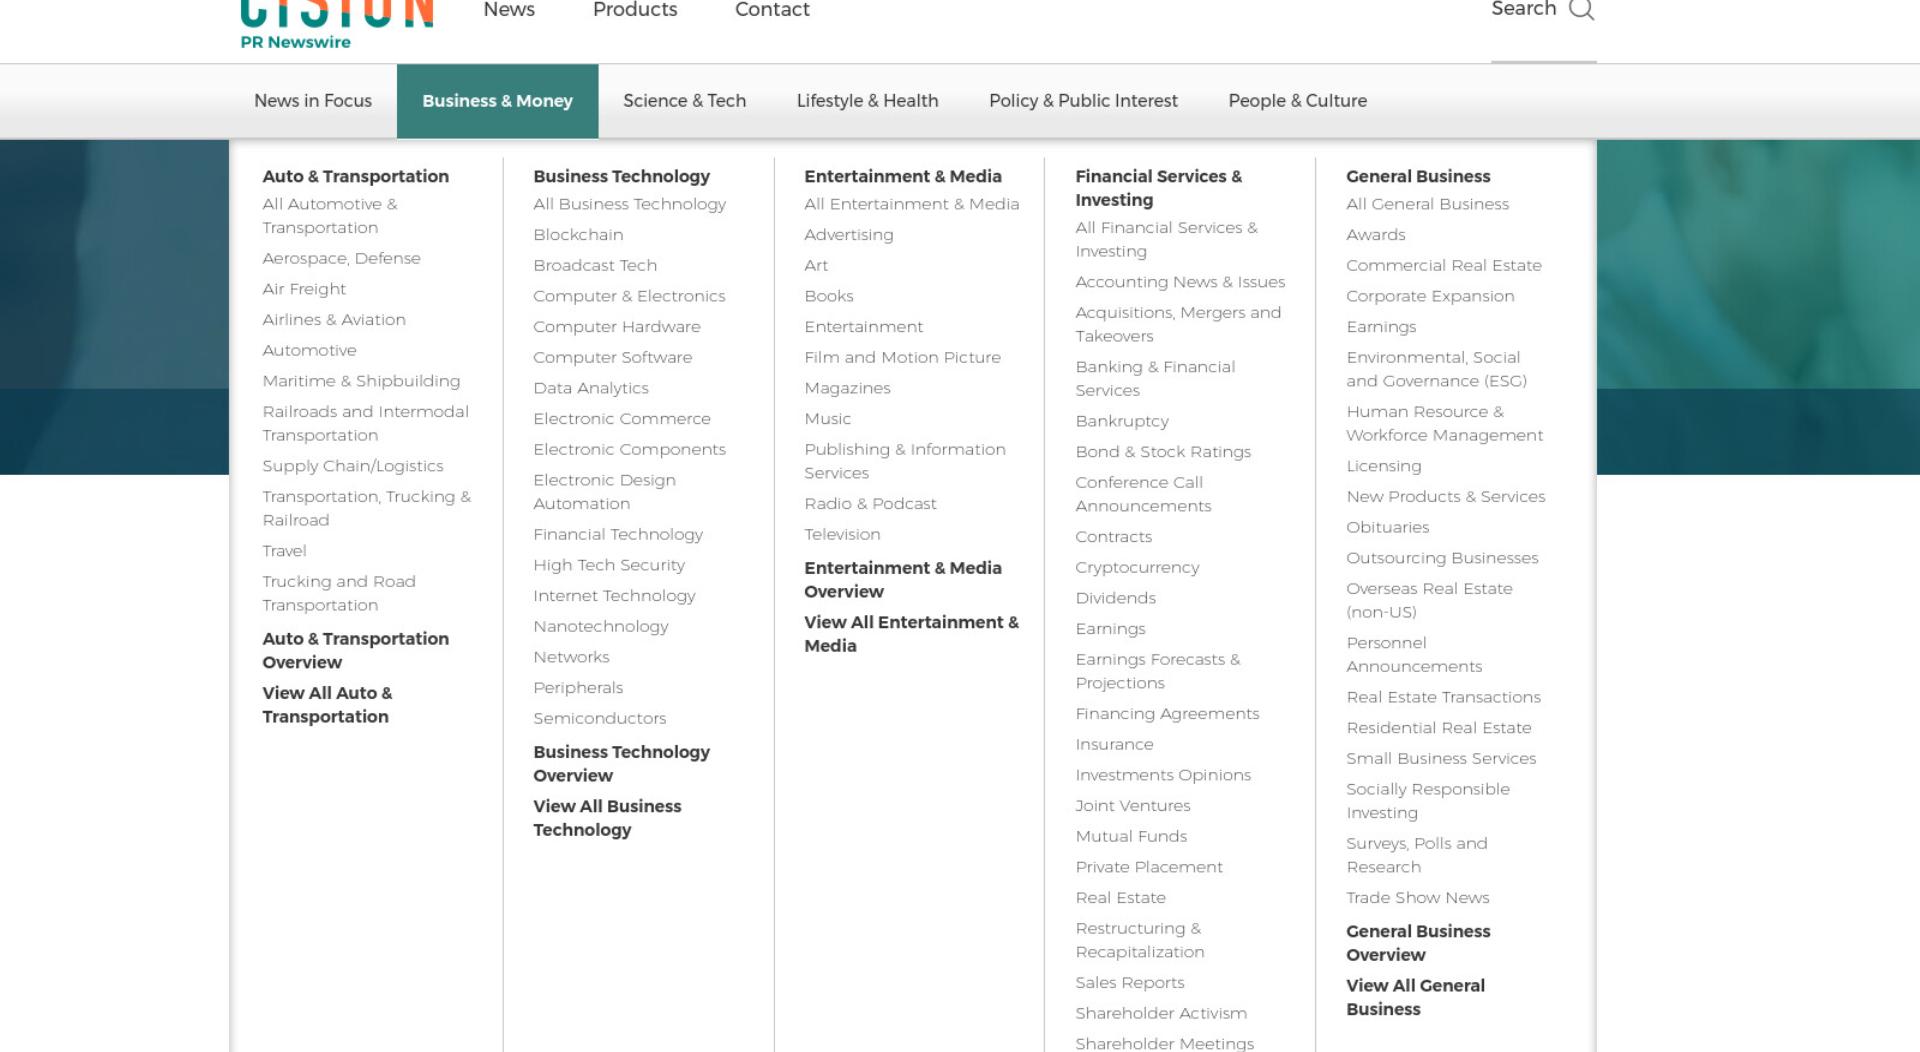This screenshot has height=1052, width=1920.
Task: Open Trade Show News category
Action: (x=1417, y=898)
